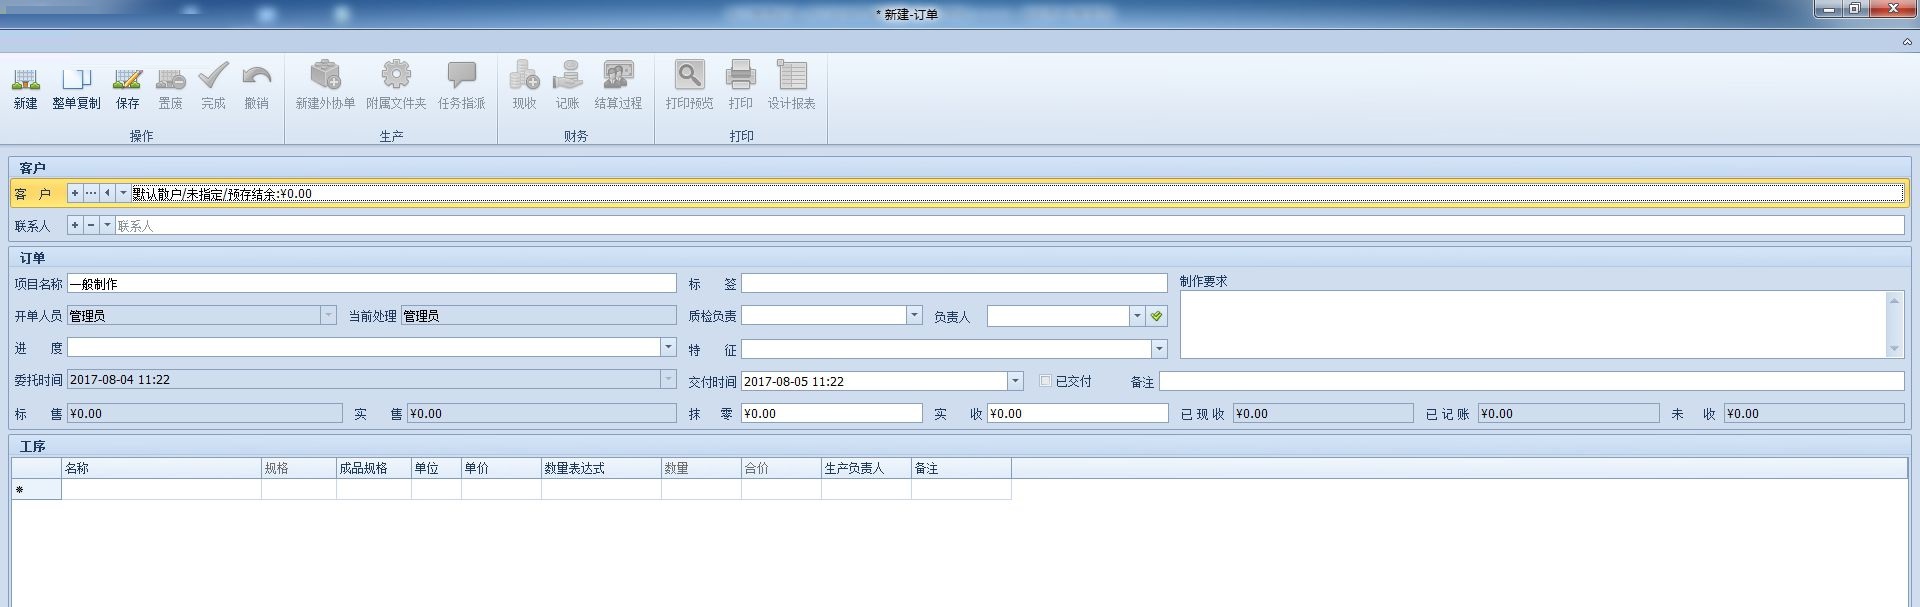The height and width of the screenshot is (607, 1920).
Task: Click the 撤销 undo icon
Action: point(257,77)
